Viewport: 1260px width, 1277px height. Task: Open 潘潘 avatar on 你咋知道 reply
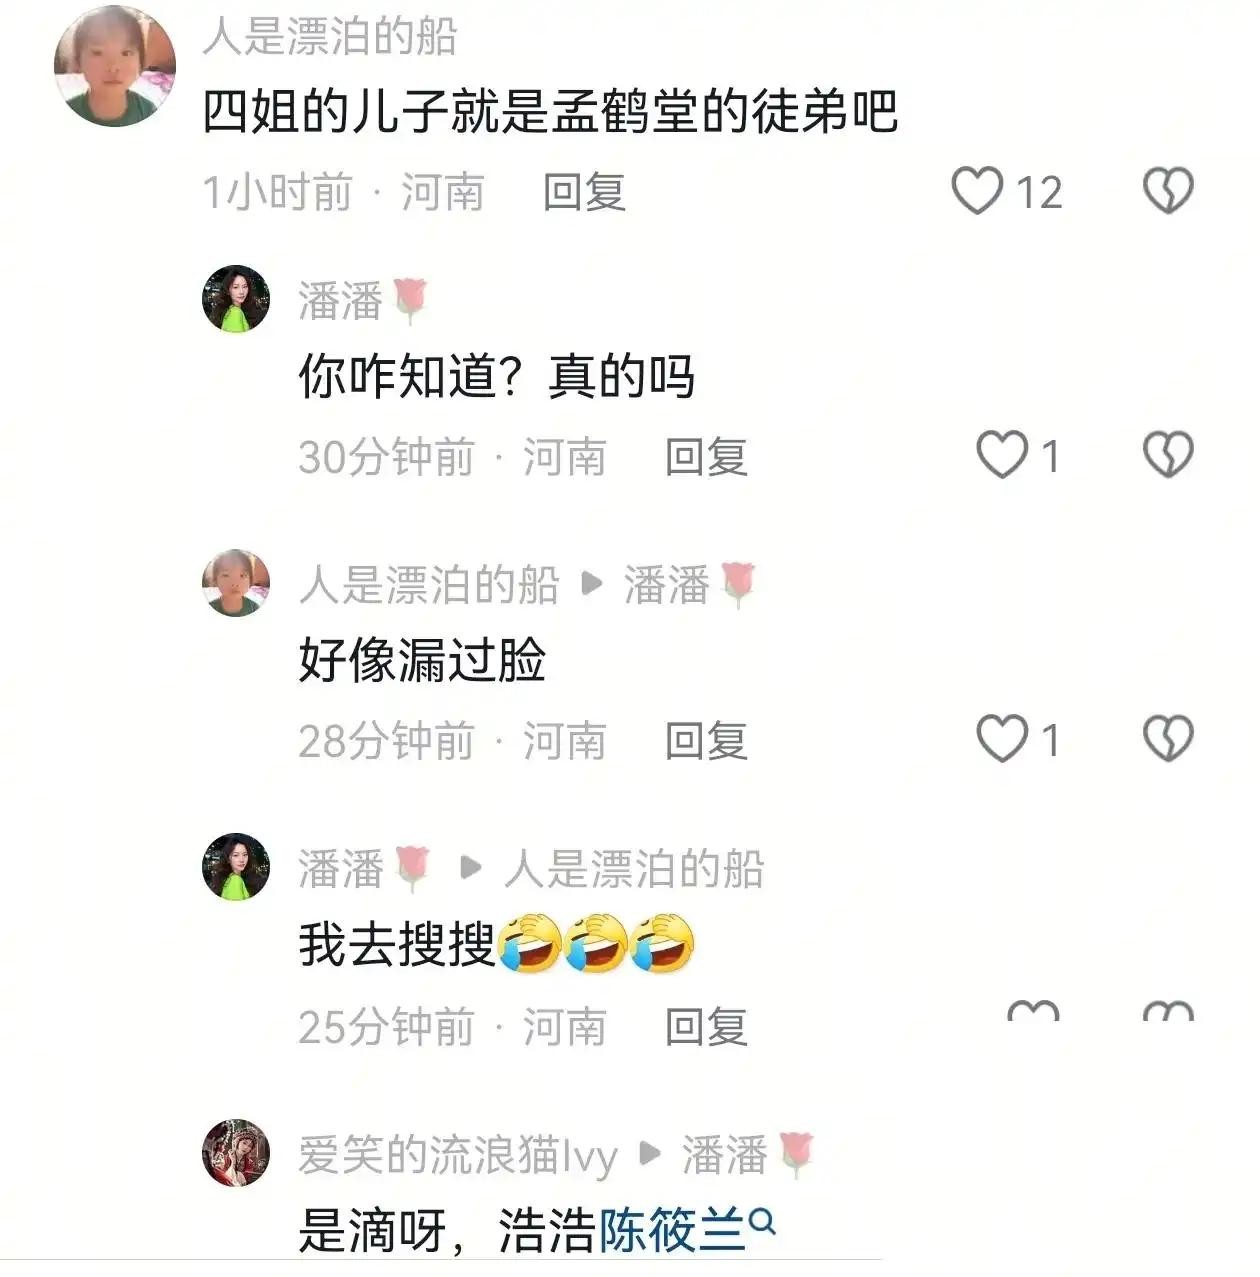pyautogui.click(x=236, y=299)
